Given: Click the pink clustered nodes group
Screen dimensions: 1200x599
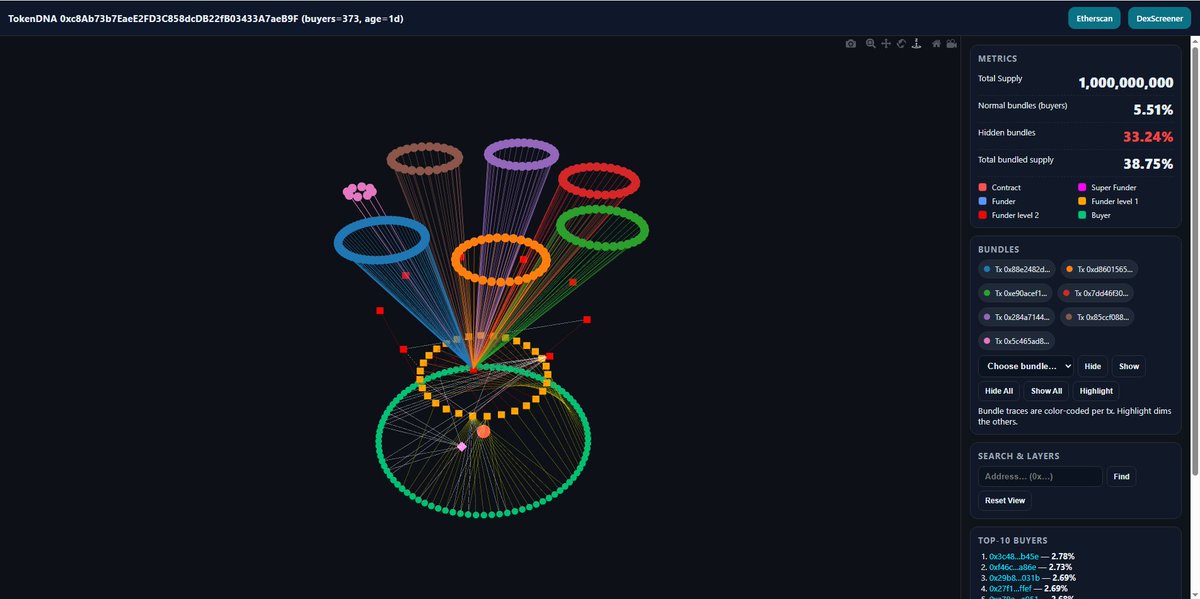Looking at the screenshot, I should [x=359, y=191].
